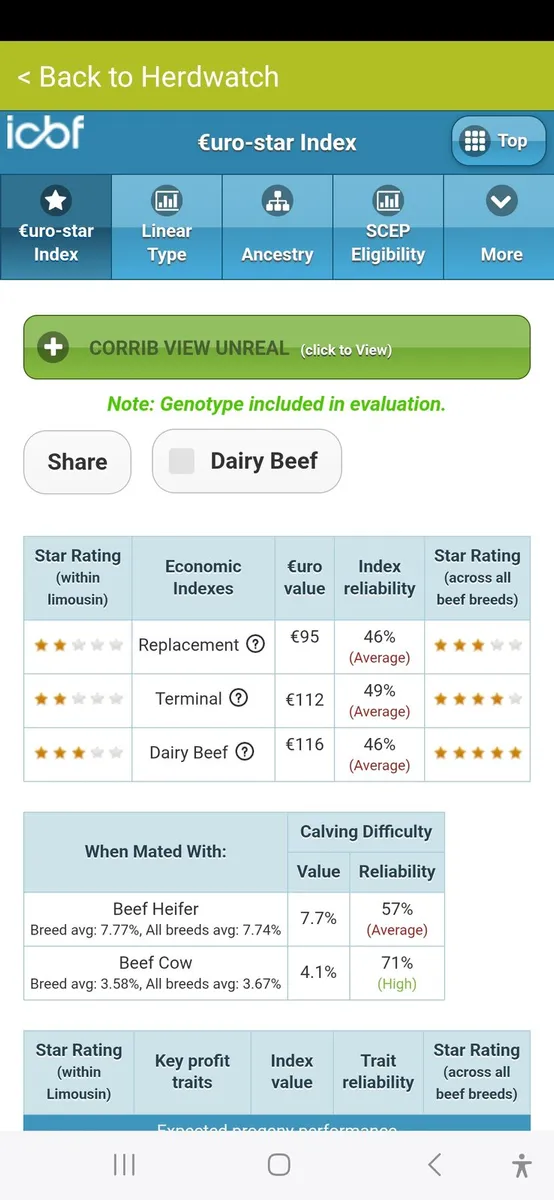Tap the Android recent apps icon
The image size is (554, 1200).
click(x=124, y=1165)
